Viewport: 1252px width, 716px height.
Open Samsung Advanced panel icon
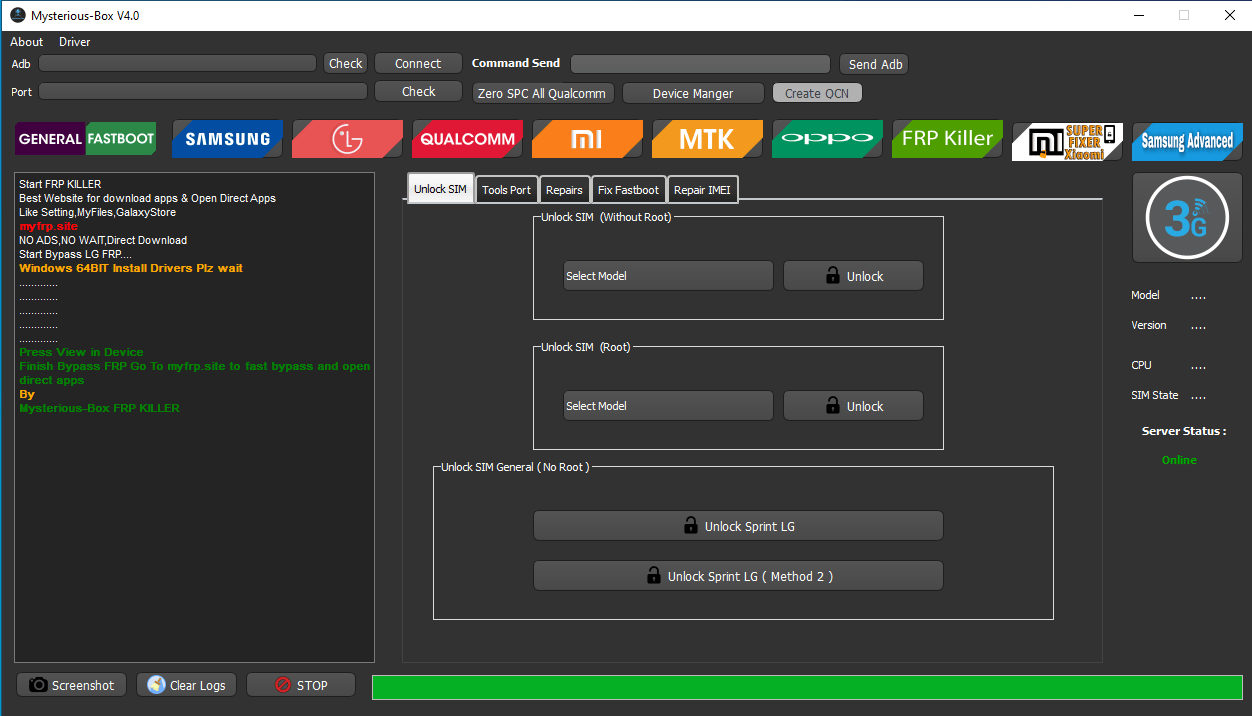1187,143
